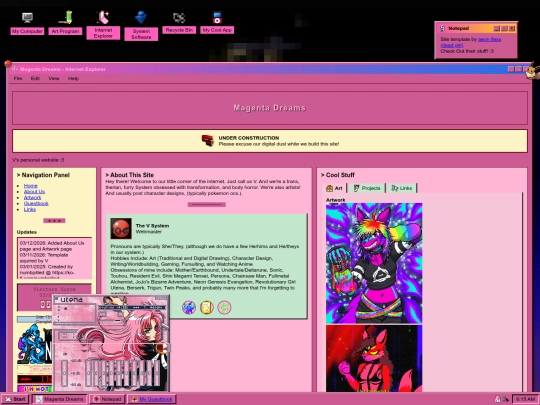Launch the Art Program desktop icon

click(x=65, y=23)
